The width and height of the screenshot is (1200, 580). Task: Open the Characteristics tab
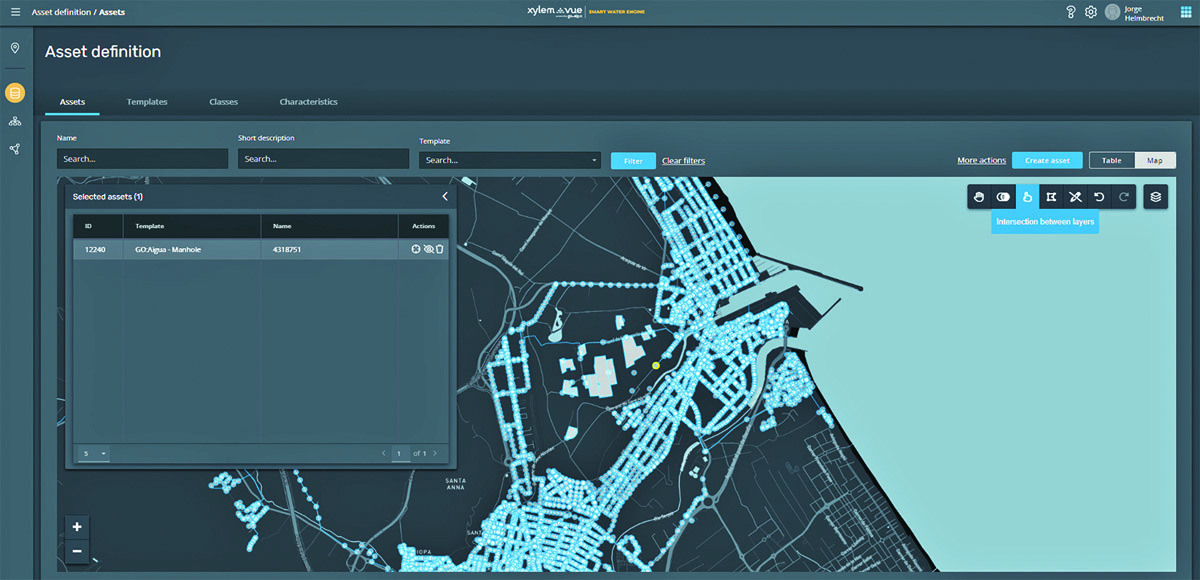[x=308, y=102]
